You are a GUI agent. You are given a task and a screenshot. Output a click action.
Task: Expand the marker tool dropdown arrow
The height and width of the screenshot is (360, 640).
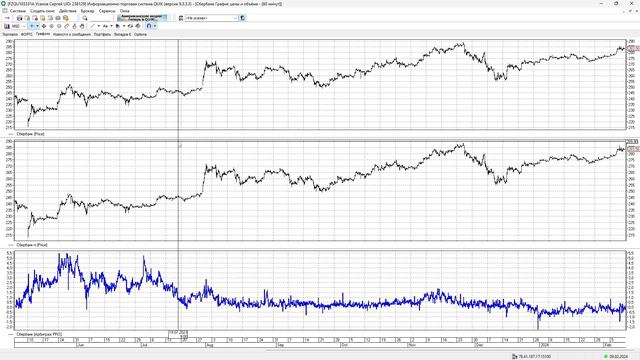tap(124, 27)
